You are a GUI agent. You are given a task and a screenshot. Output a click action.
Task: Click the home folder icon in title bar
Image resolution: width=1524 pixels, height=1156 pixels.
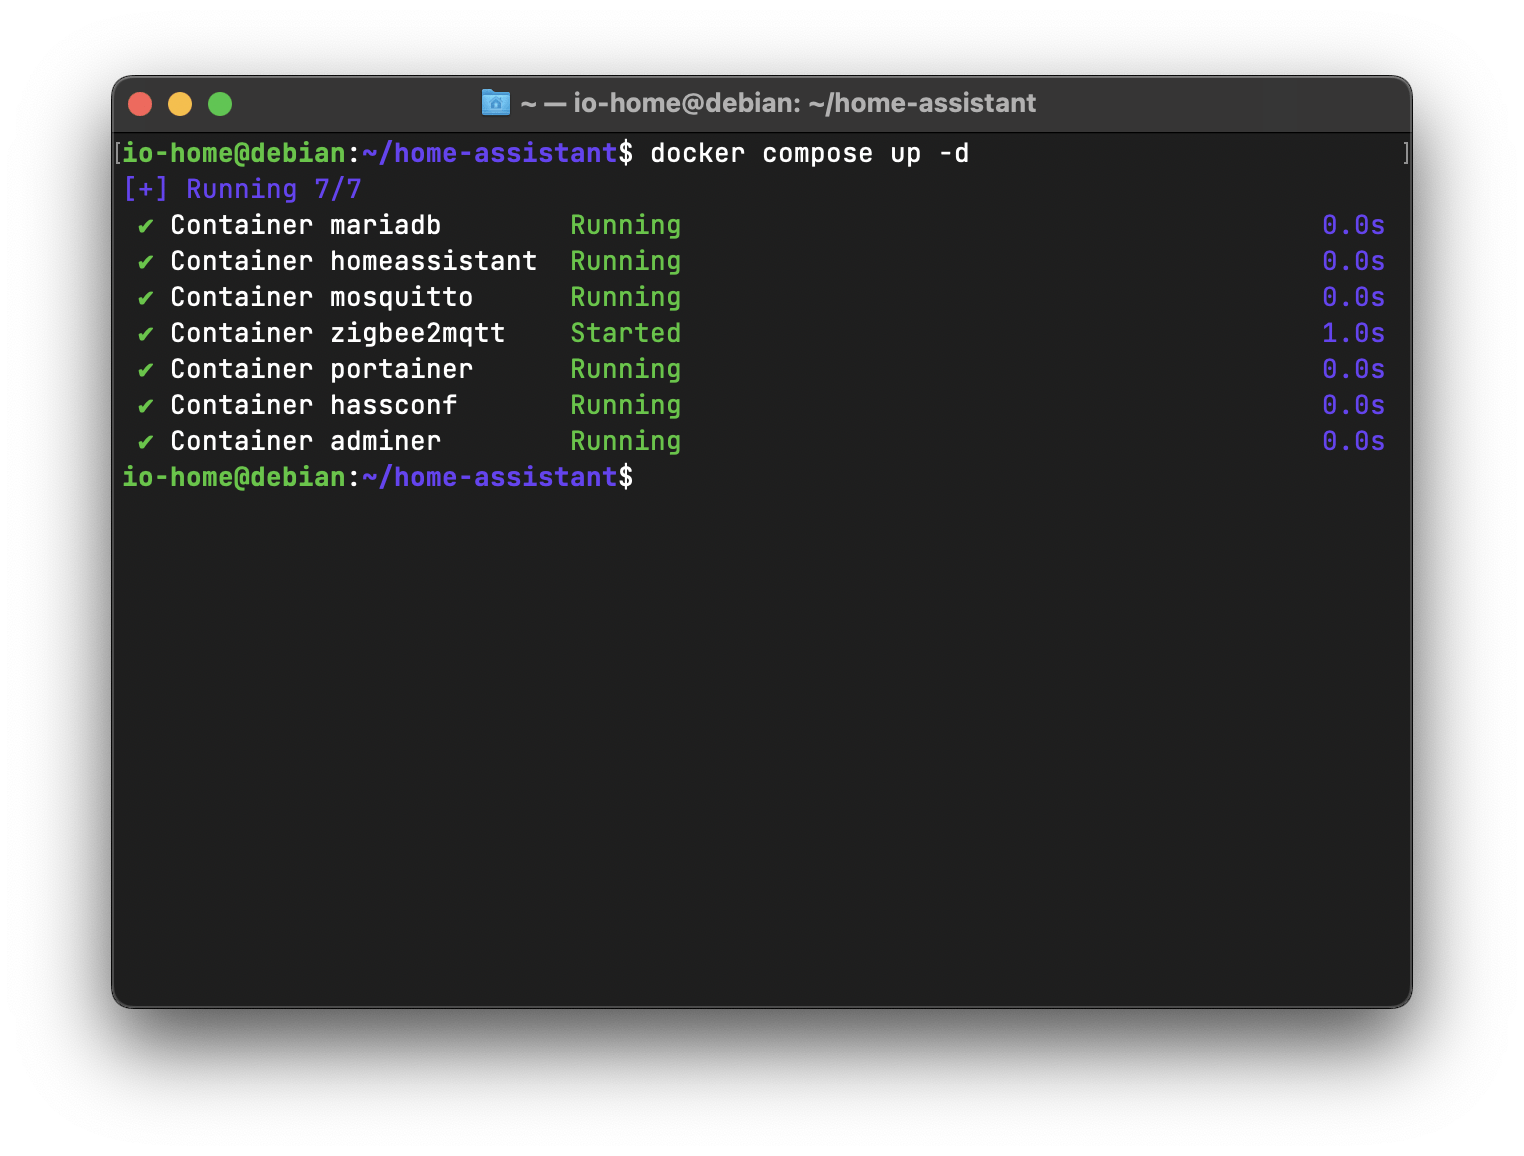[495, 103]
